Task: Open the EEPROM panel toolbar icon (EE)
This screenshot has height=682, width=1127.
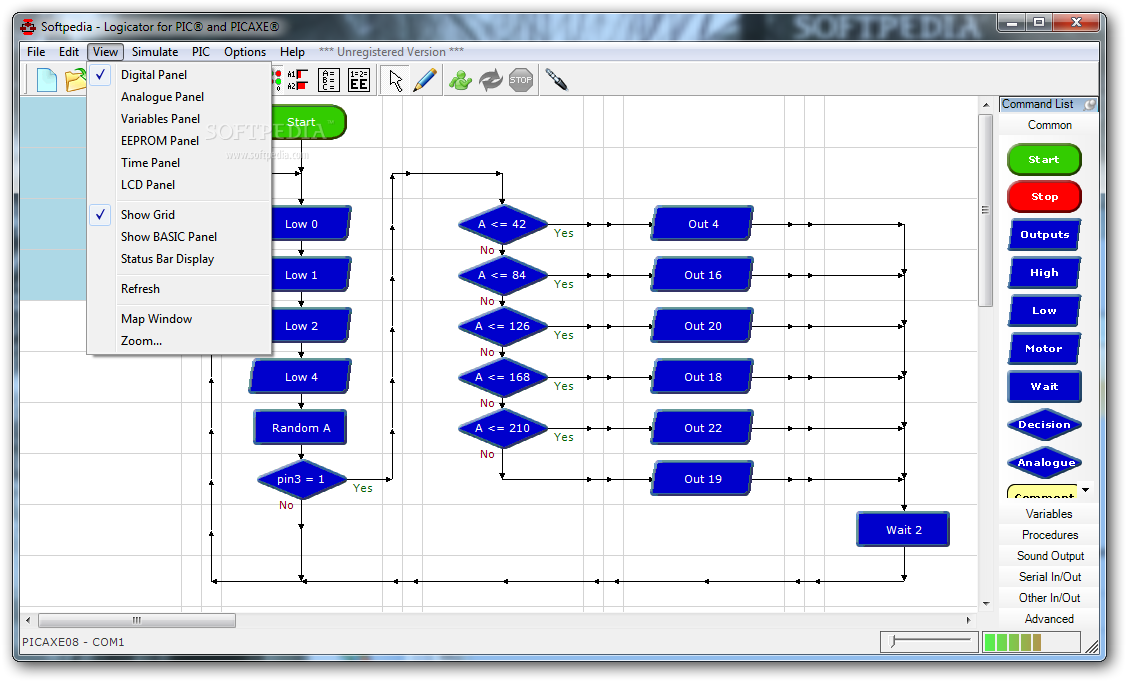Action: (359, 80)
